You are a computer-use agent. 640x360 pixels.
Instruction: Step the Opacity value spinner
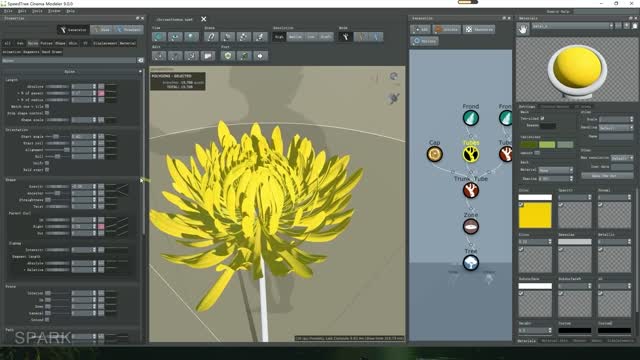click(x=590, y=197)
